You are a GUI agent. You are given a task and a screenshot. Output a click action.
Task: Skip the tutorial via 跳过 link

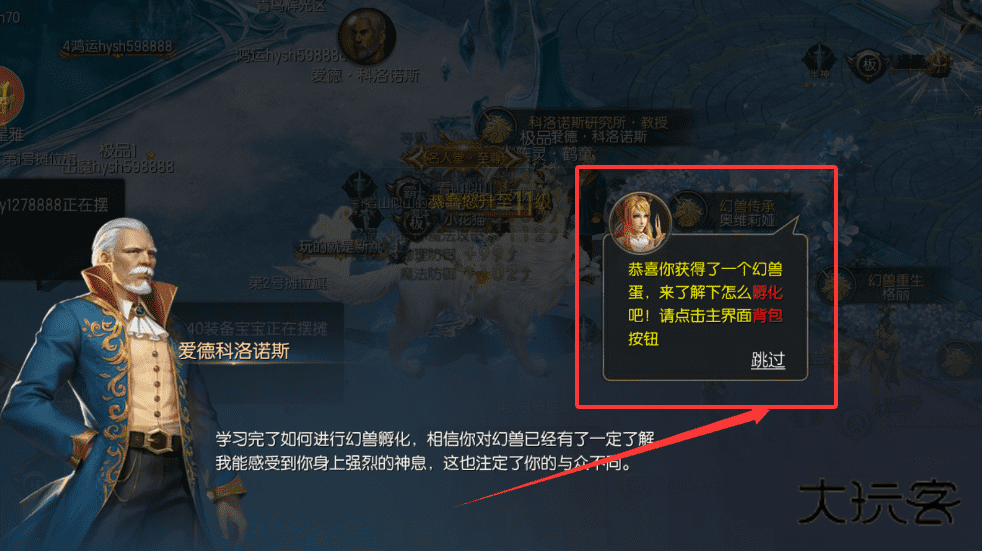click(768, 359)
